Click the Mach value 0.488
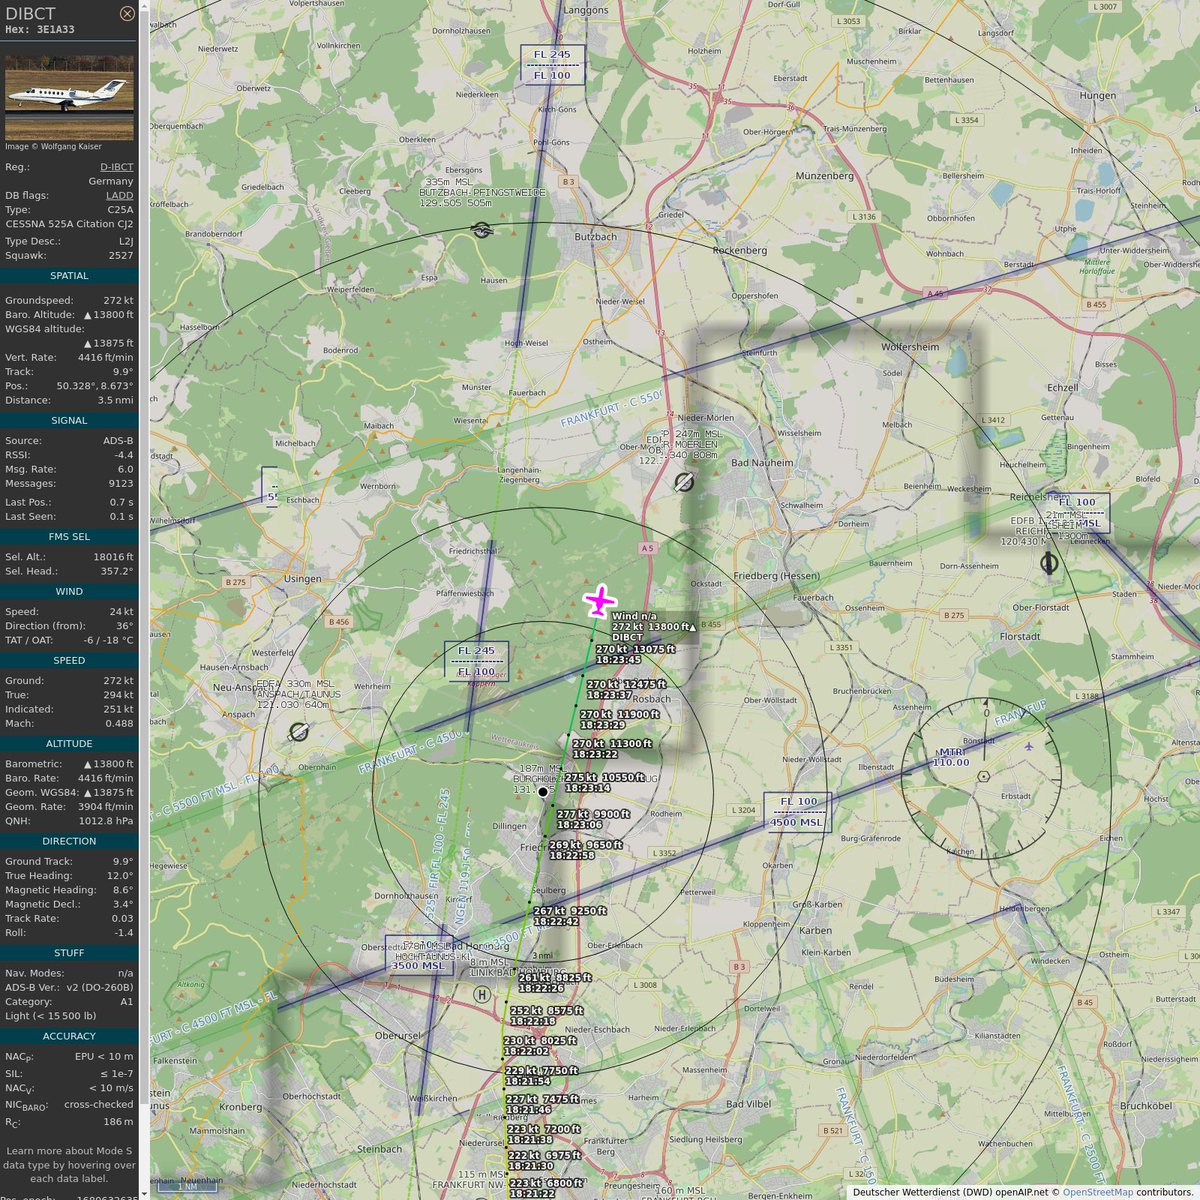 [x=119, y=724]
